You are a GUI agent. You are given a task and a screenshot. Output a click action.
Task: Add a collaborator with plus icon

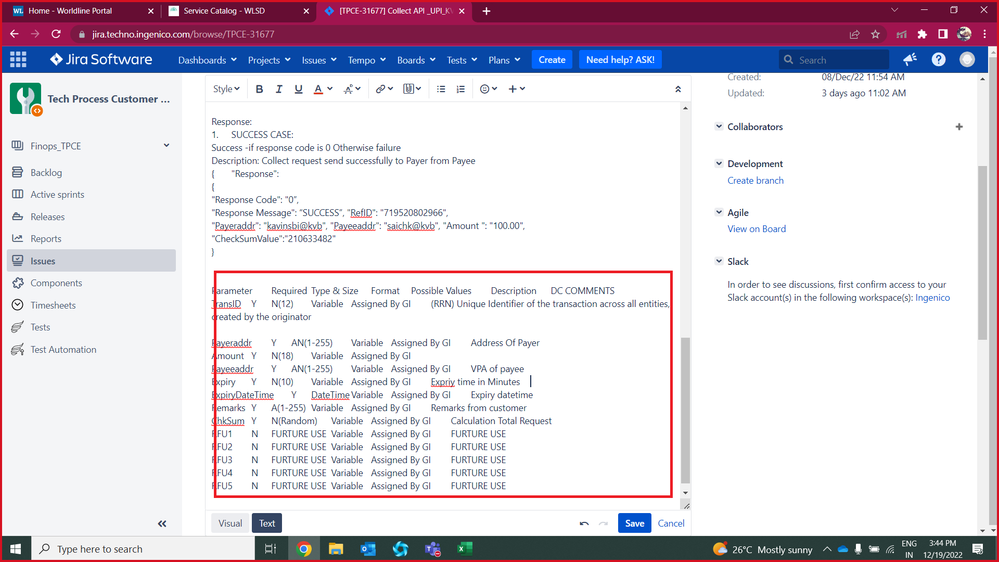[959, 127]
